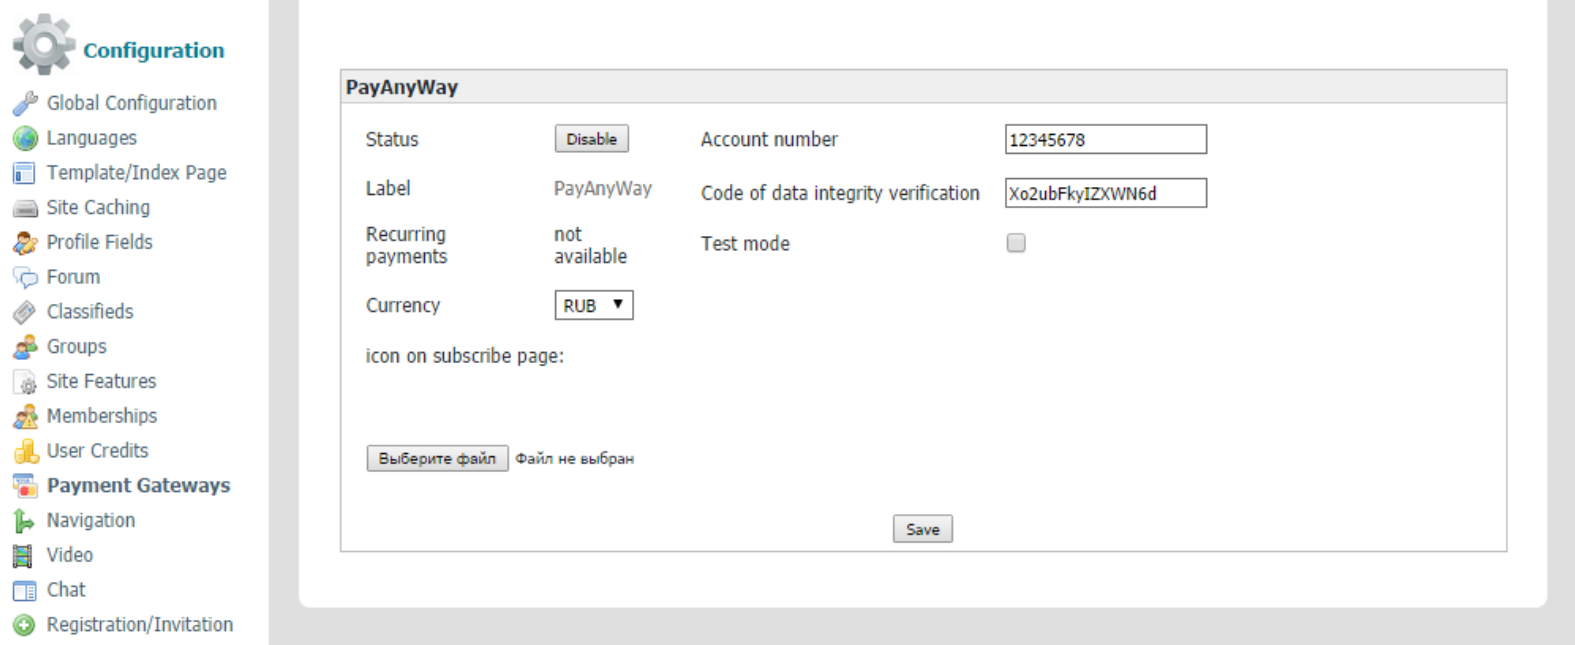Open Global Configuration menu item
1575x645 pixels.
(131, 103)
